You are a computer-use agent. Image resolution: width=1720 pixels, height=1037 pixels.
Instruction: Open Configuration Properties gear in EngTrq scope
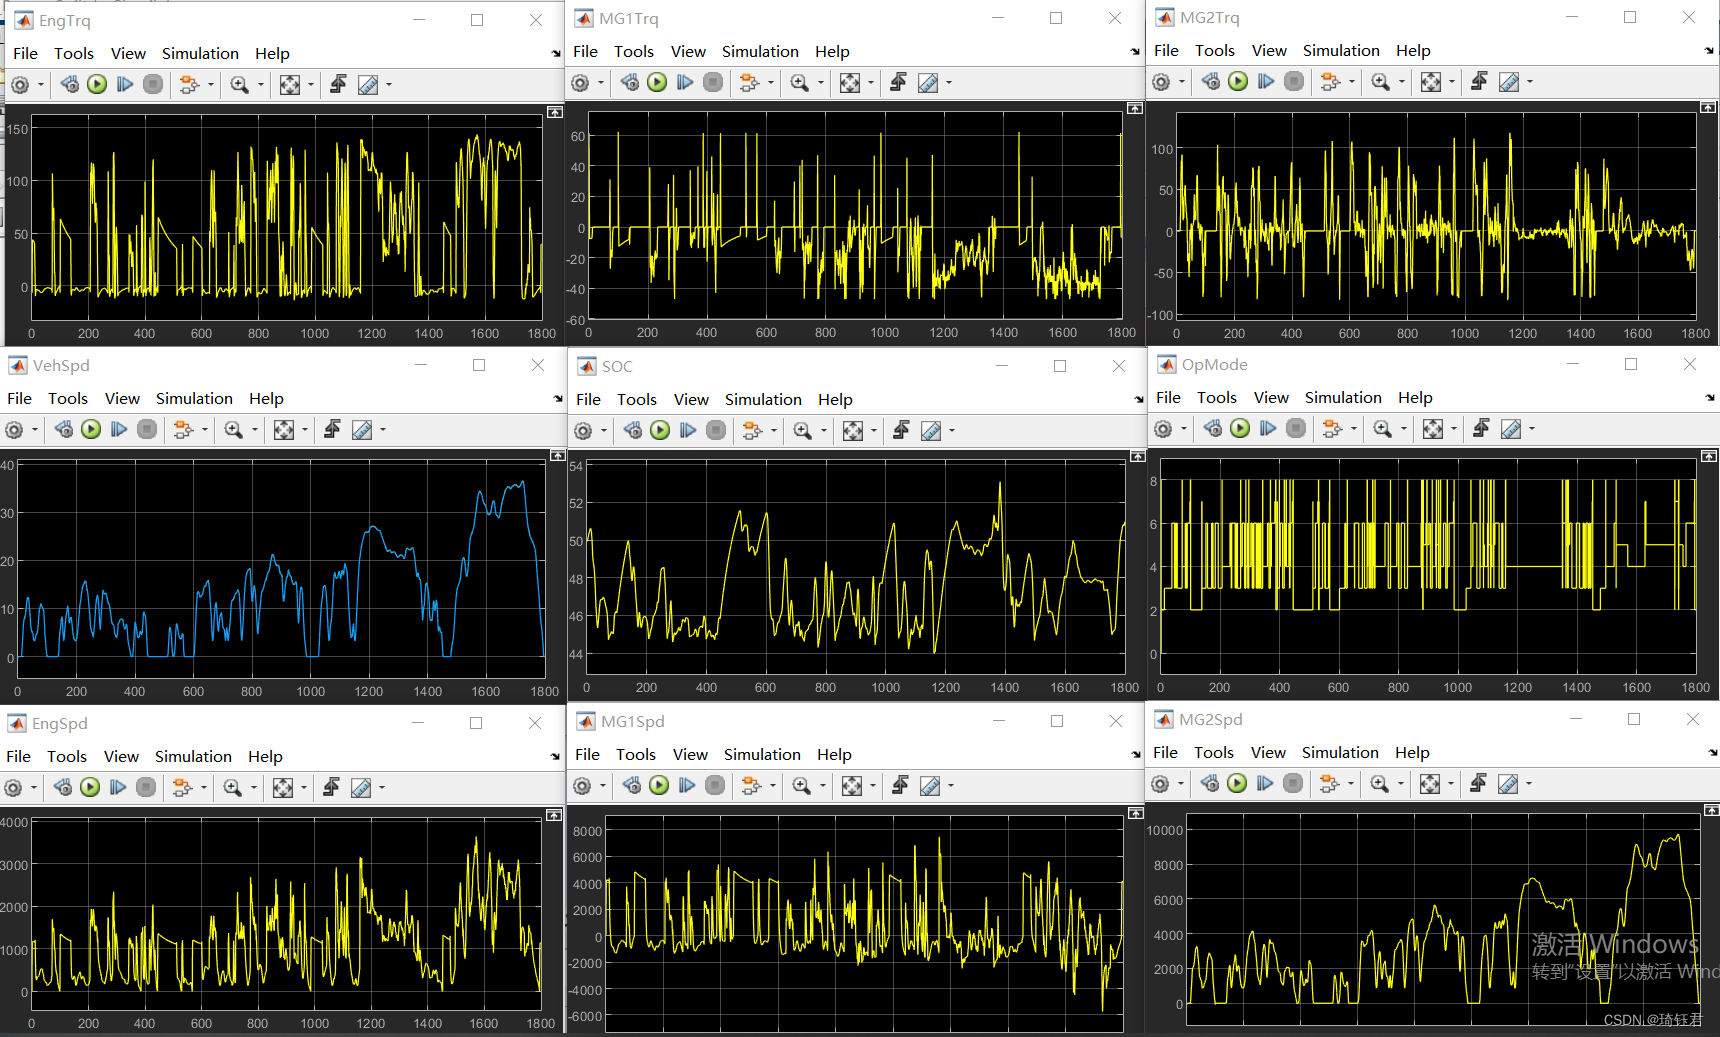[x=20, y=85]
